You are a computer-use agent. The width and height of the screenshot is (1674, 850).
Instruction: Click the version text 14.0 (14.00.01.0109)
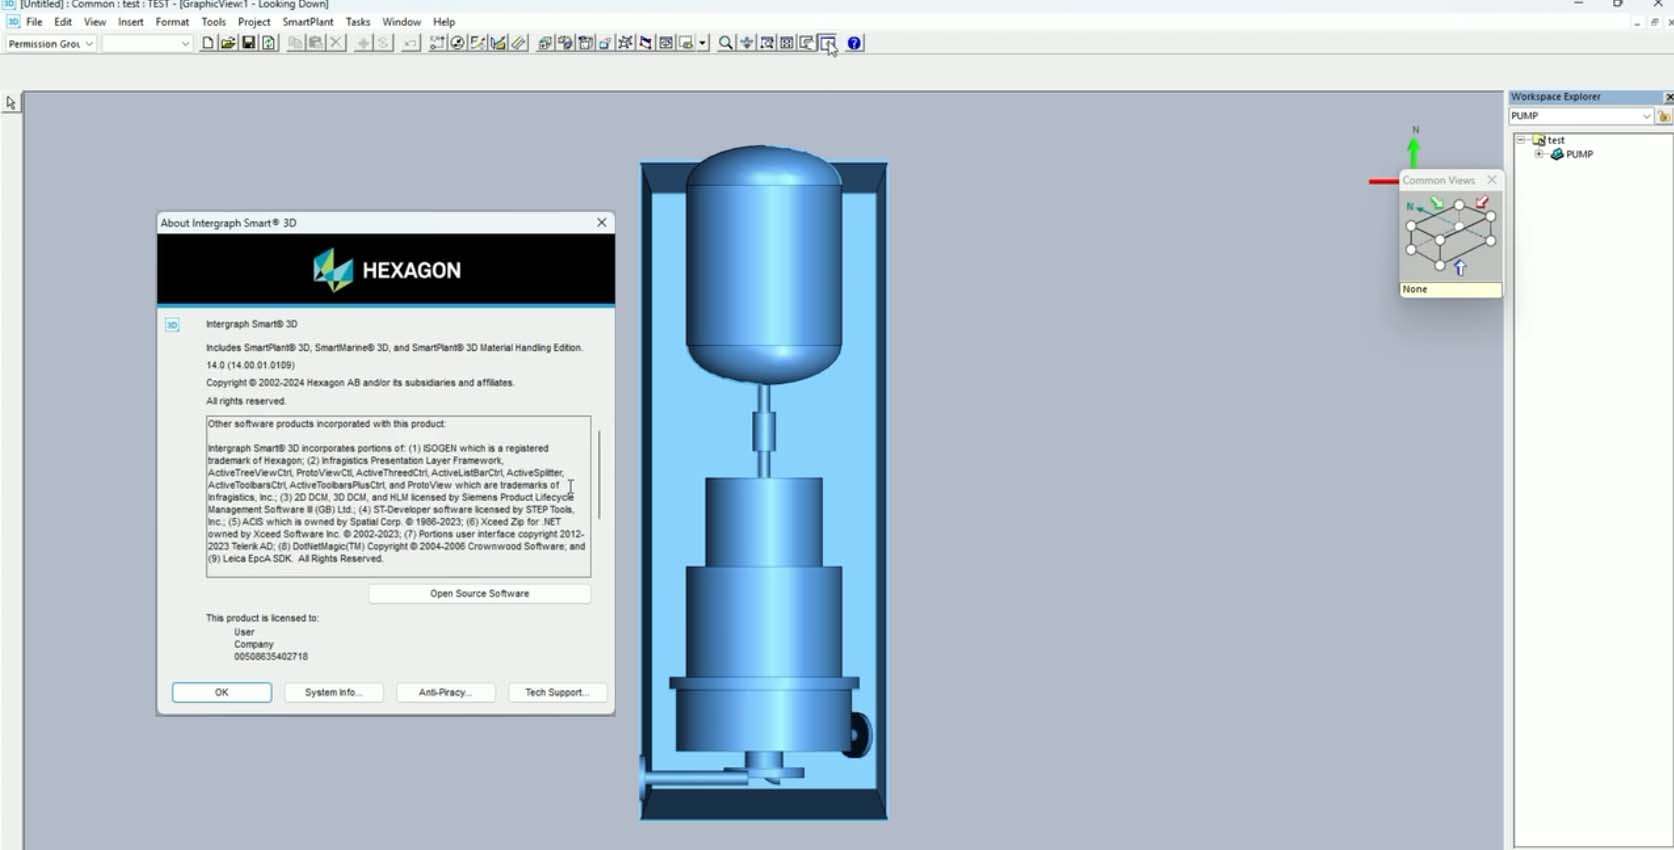tap(250, 365)
